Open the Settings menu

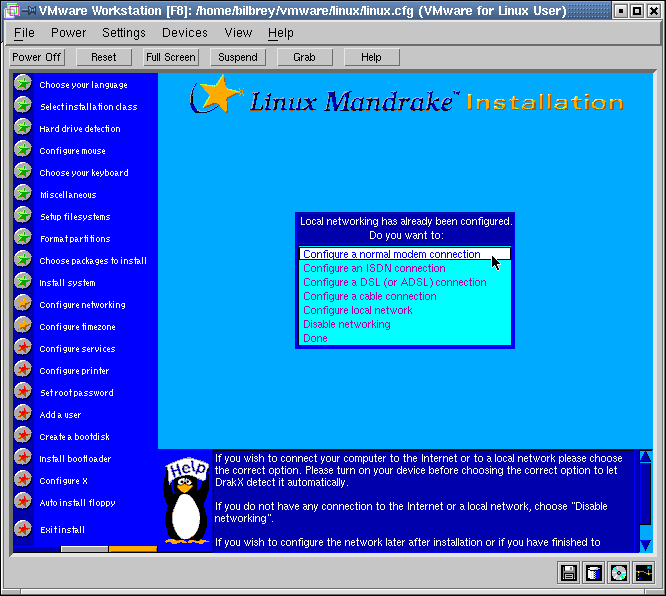click(124, 33)
